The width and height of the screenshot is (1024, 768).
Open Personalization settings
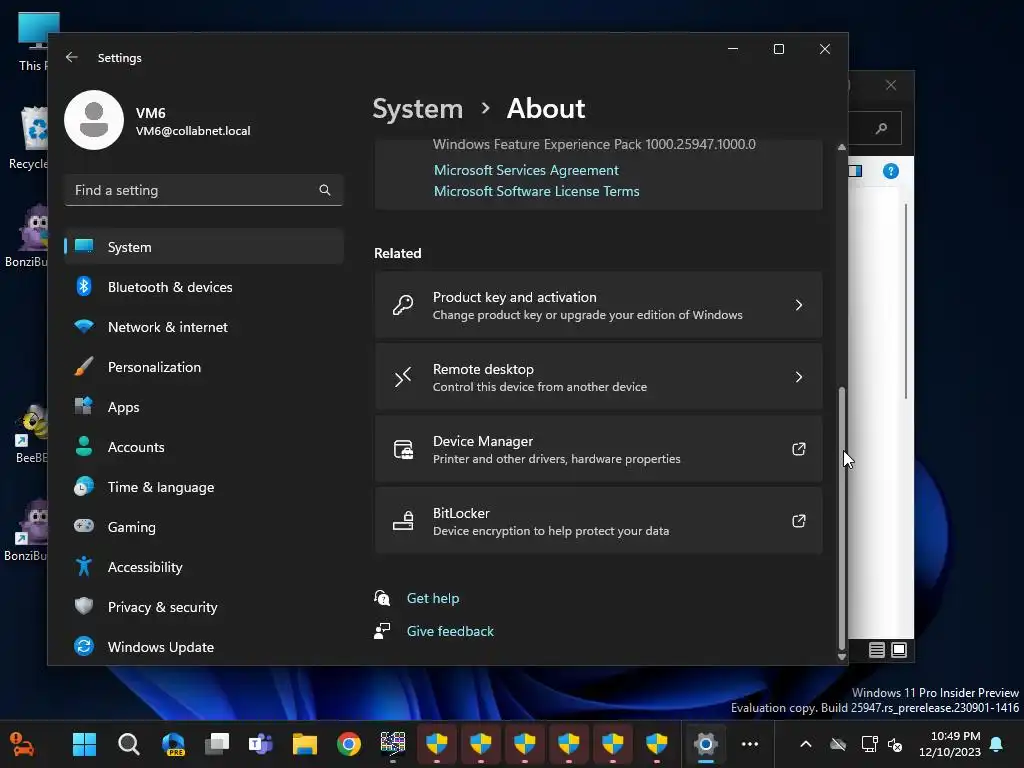click(204, 367)
